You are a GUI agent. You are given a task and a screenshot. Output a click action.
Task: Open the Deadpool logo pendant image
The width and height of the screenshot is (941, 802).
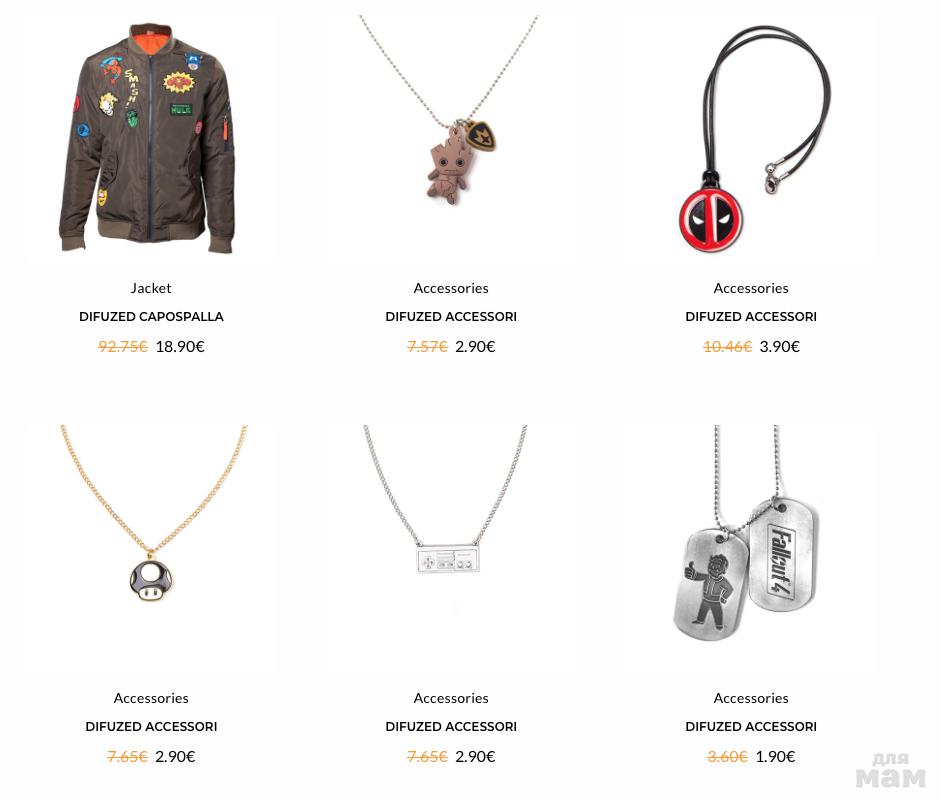point(751,139)
